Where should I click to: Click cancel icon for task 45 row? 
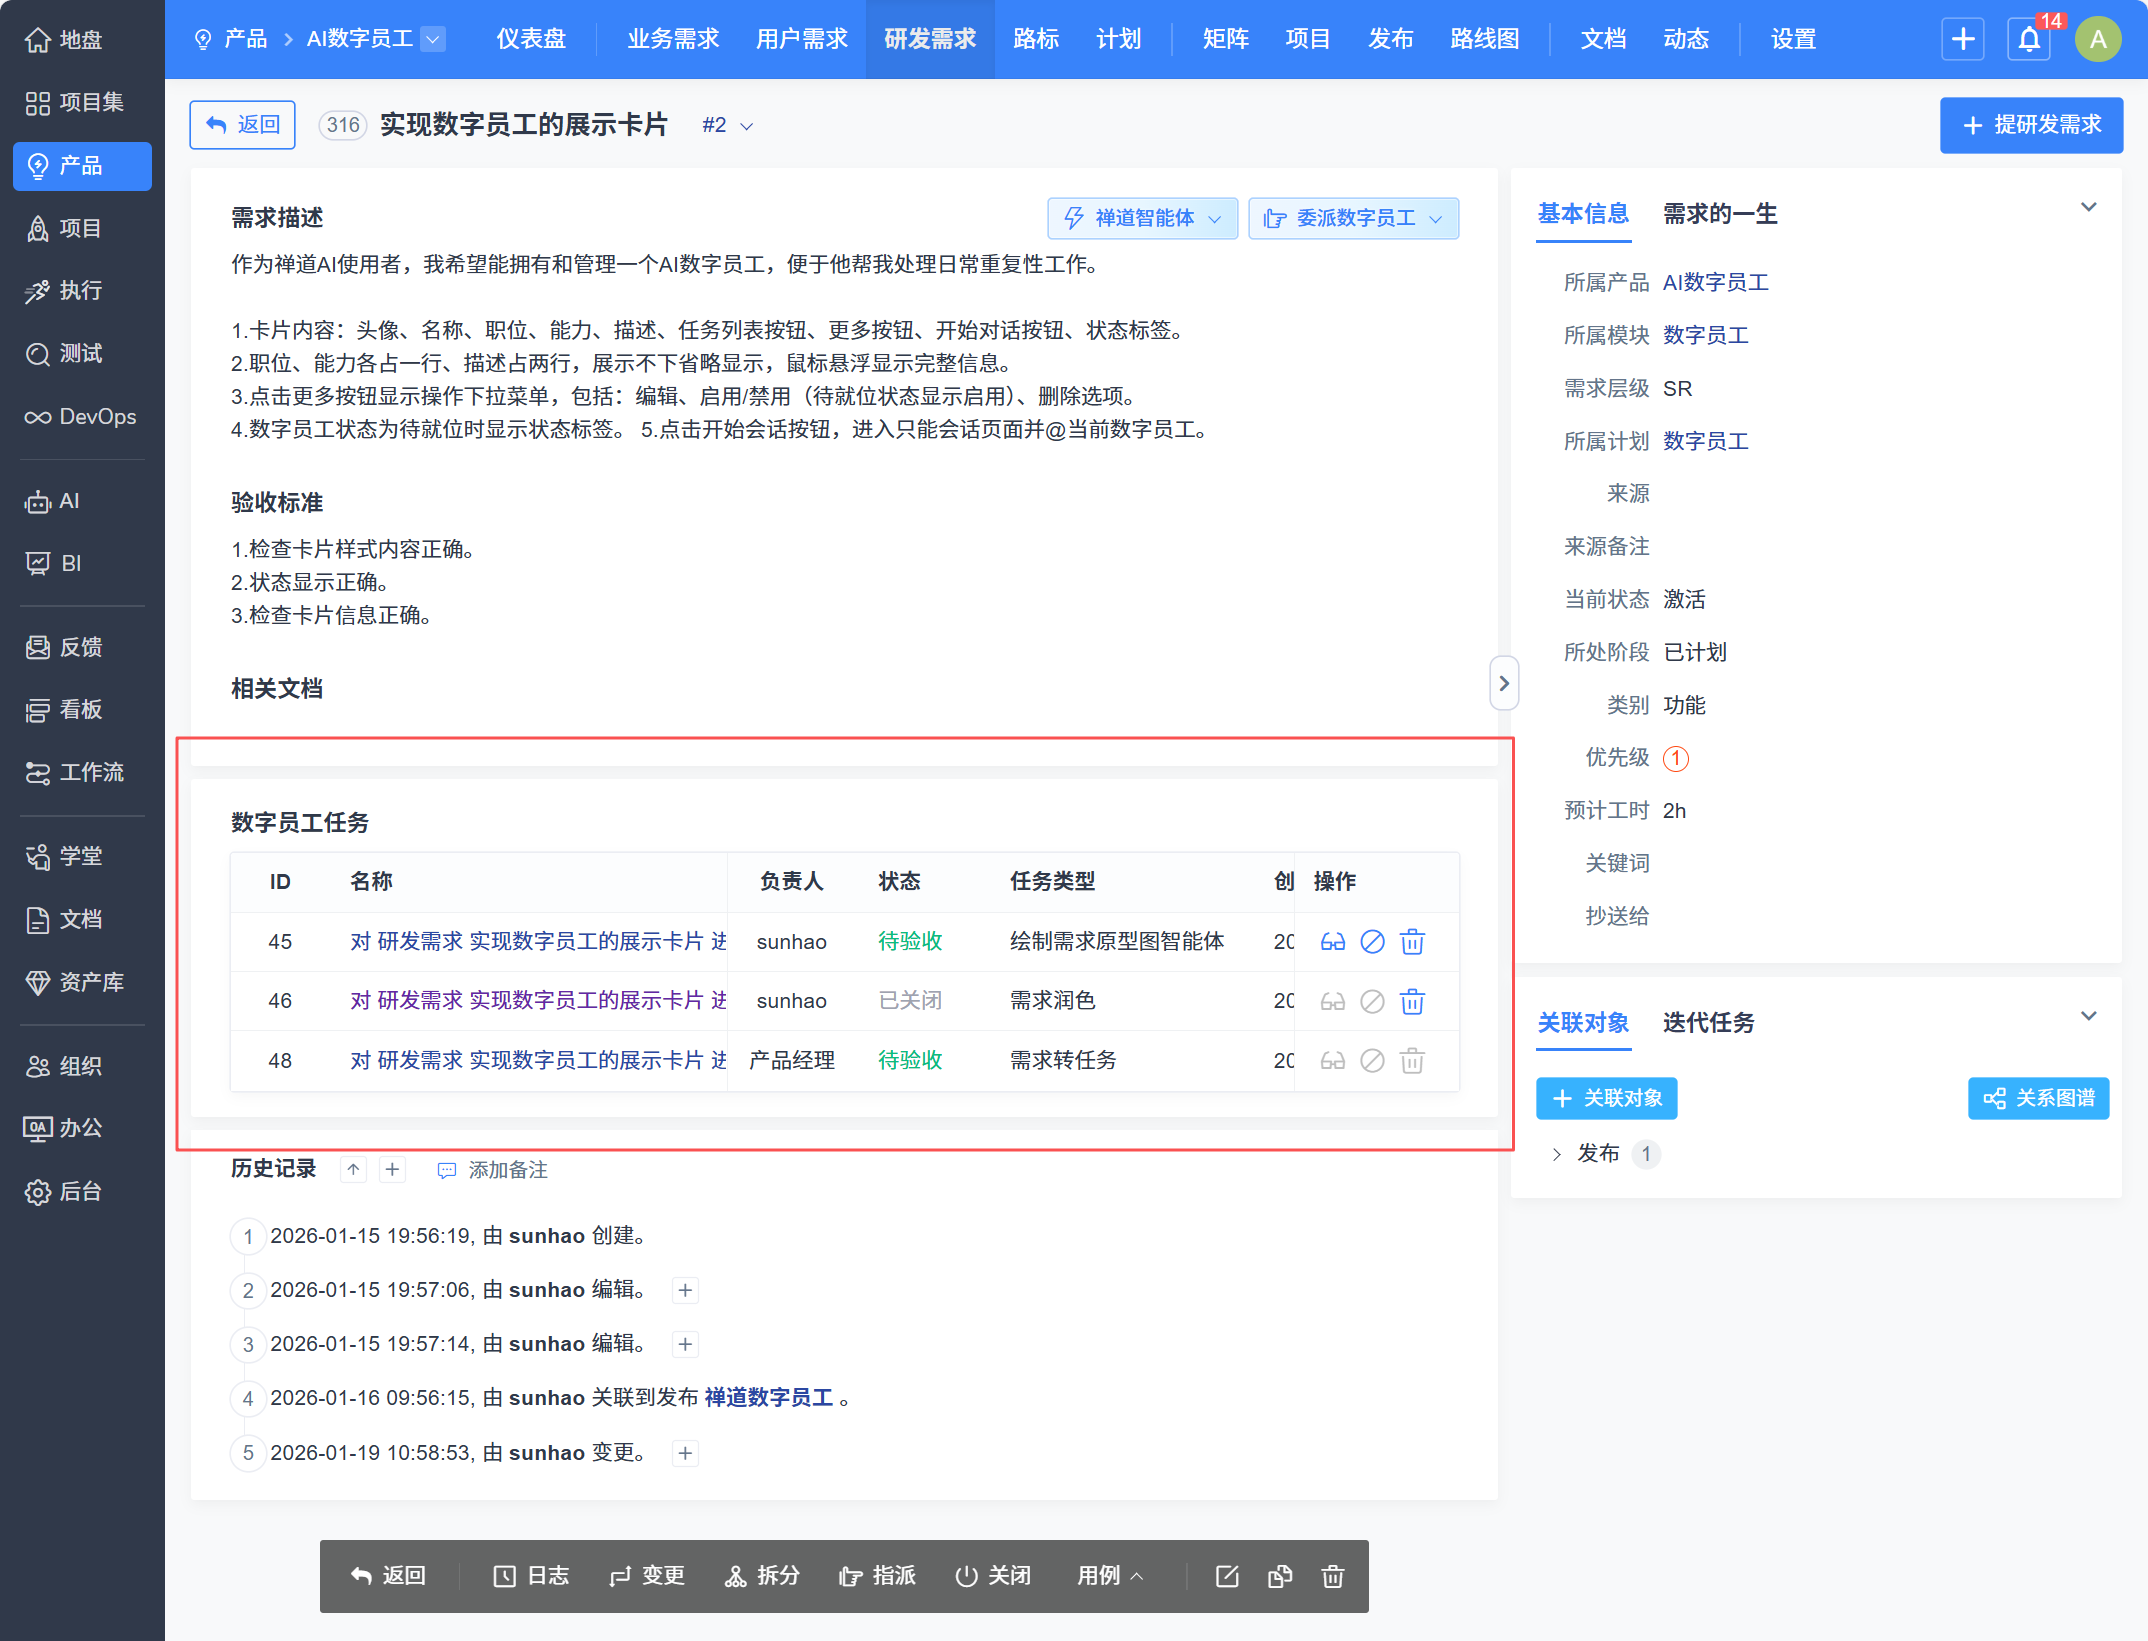(1372, 941)
